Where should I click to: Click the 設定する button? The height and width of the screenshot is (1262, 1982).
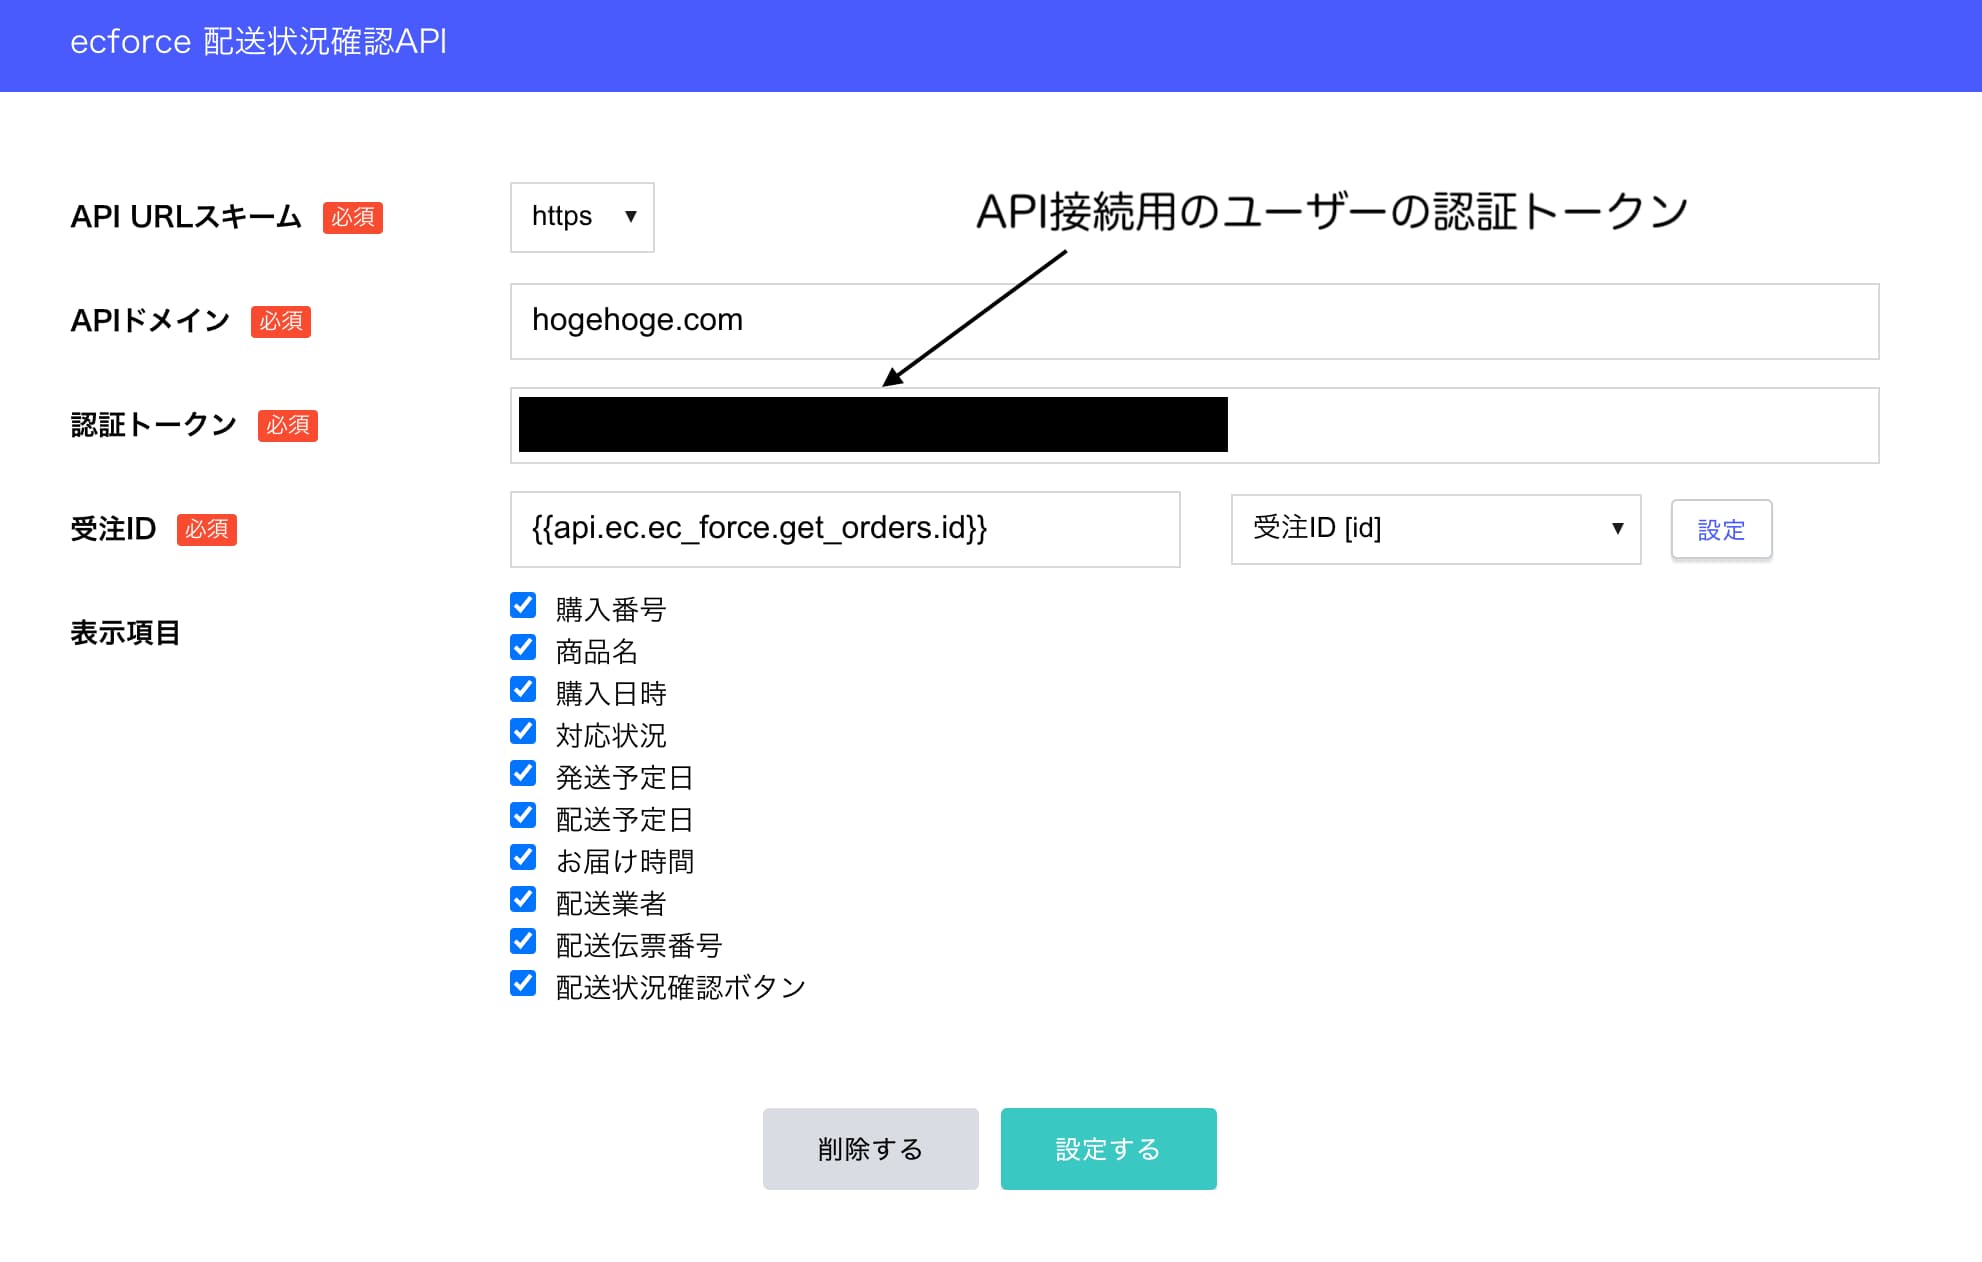coord(1108,1149)
